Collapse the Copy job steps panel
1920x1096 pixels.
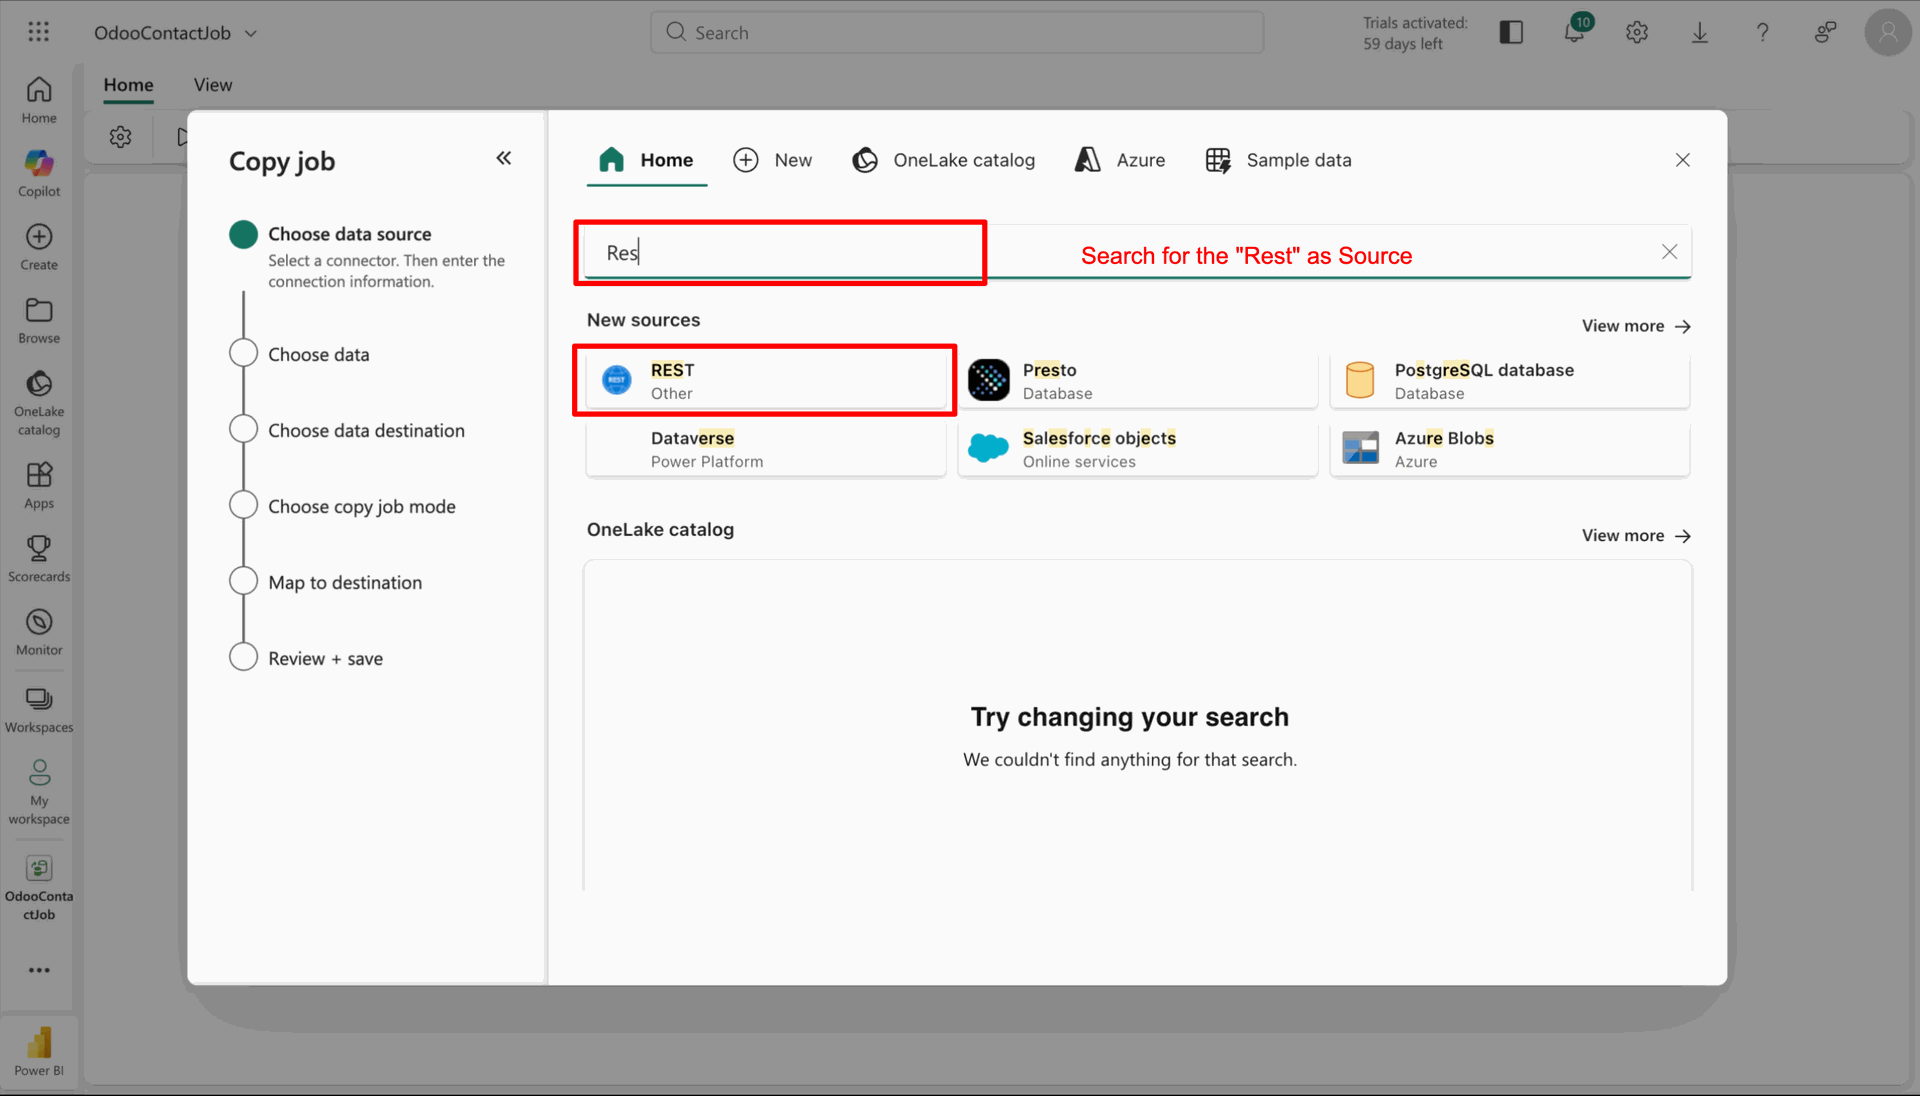coord(504,158)
